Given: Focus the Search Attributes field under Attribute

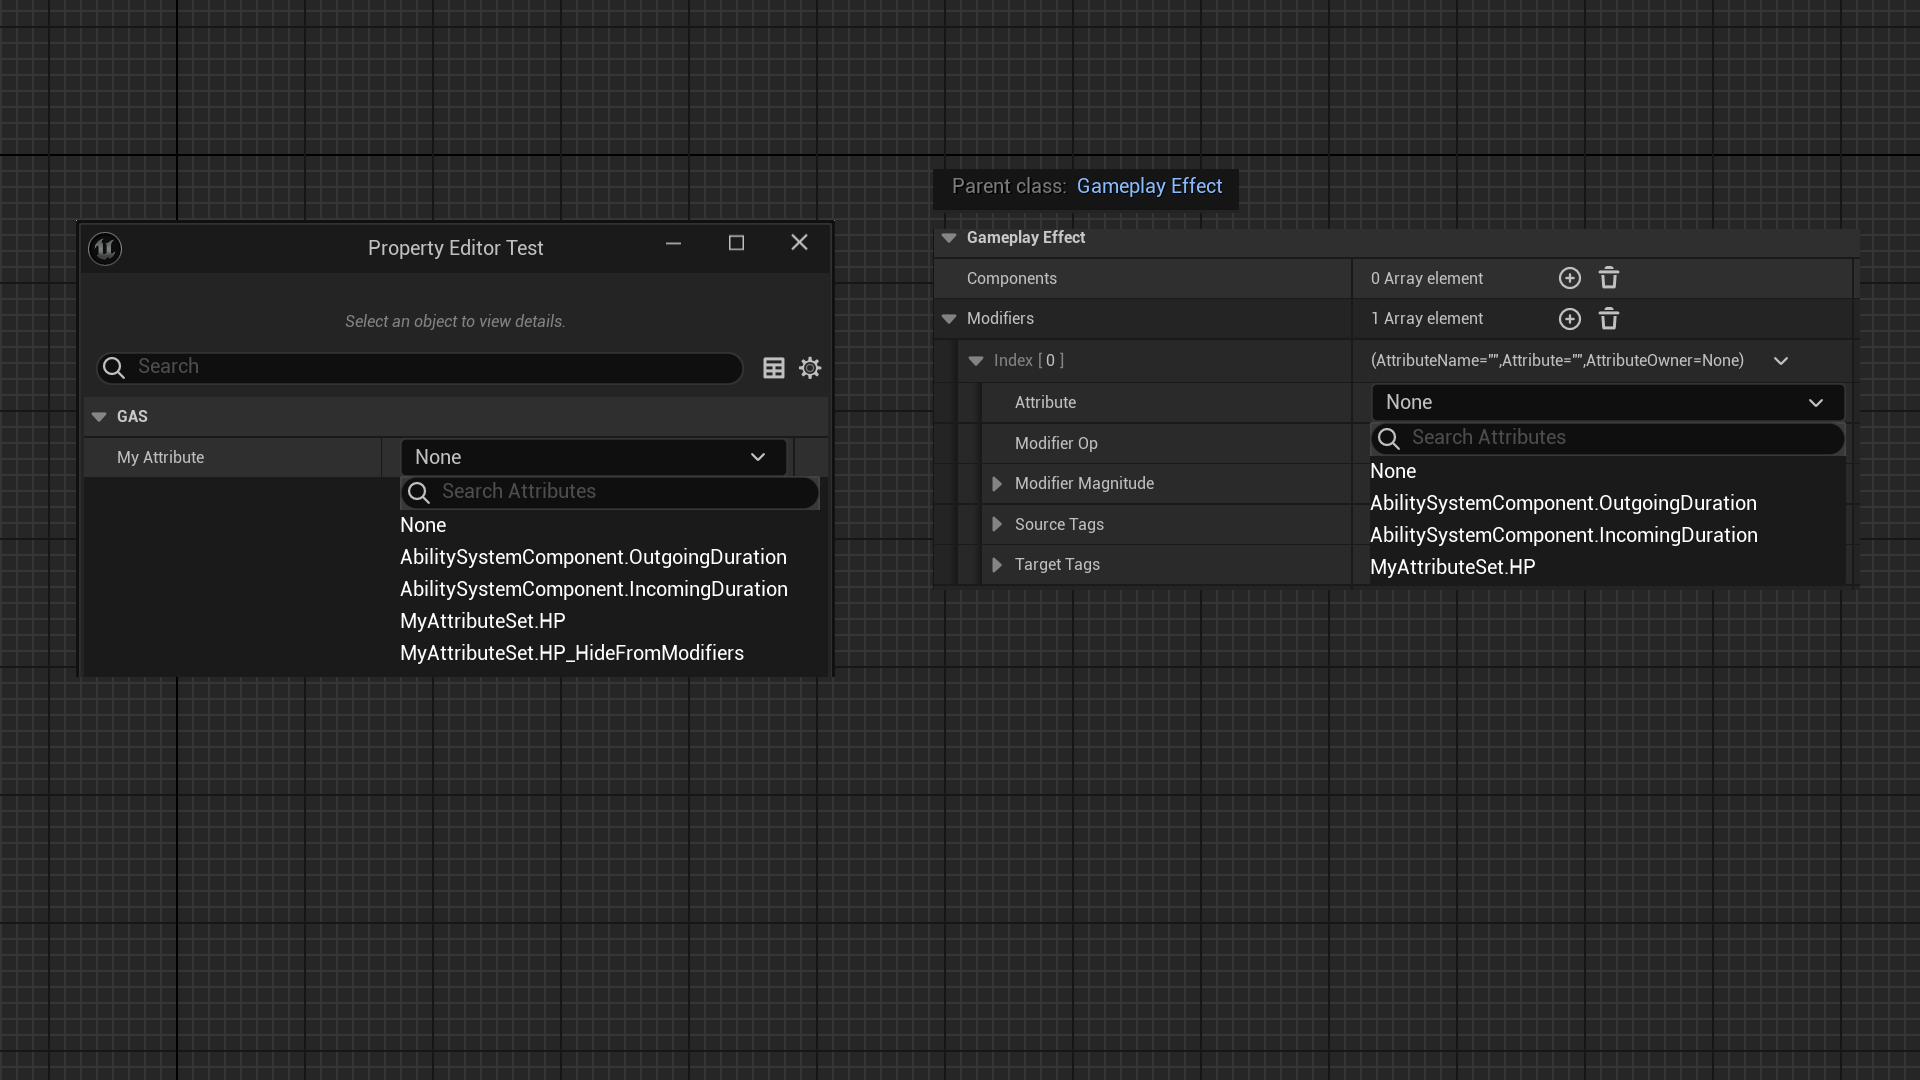Looking at the screenshot, I should coord(1620,438).
